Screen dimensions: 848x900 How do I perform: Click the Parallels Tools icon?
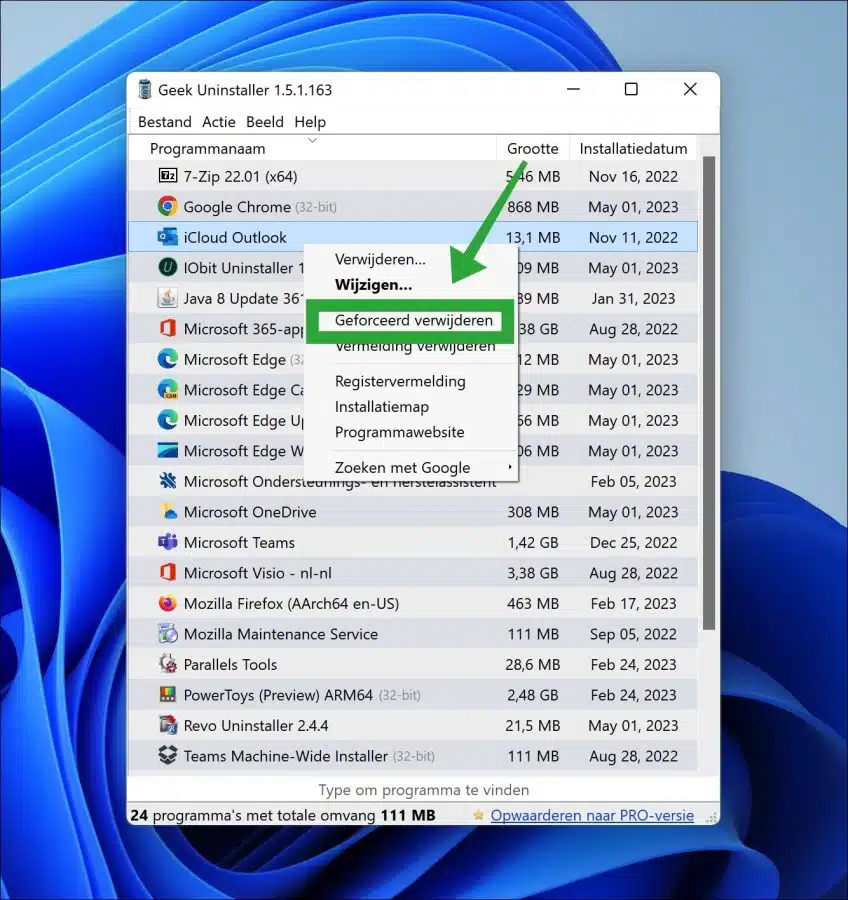(168, 664)
